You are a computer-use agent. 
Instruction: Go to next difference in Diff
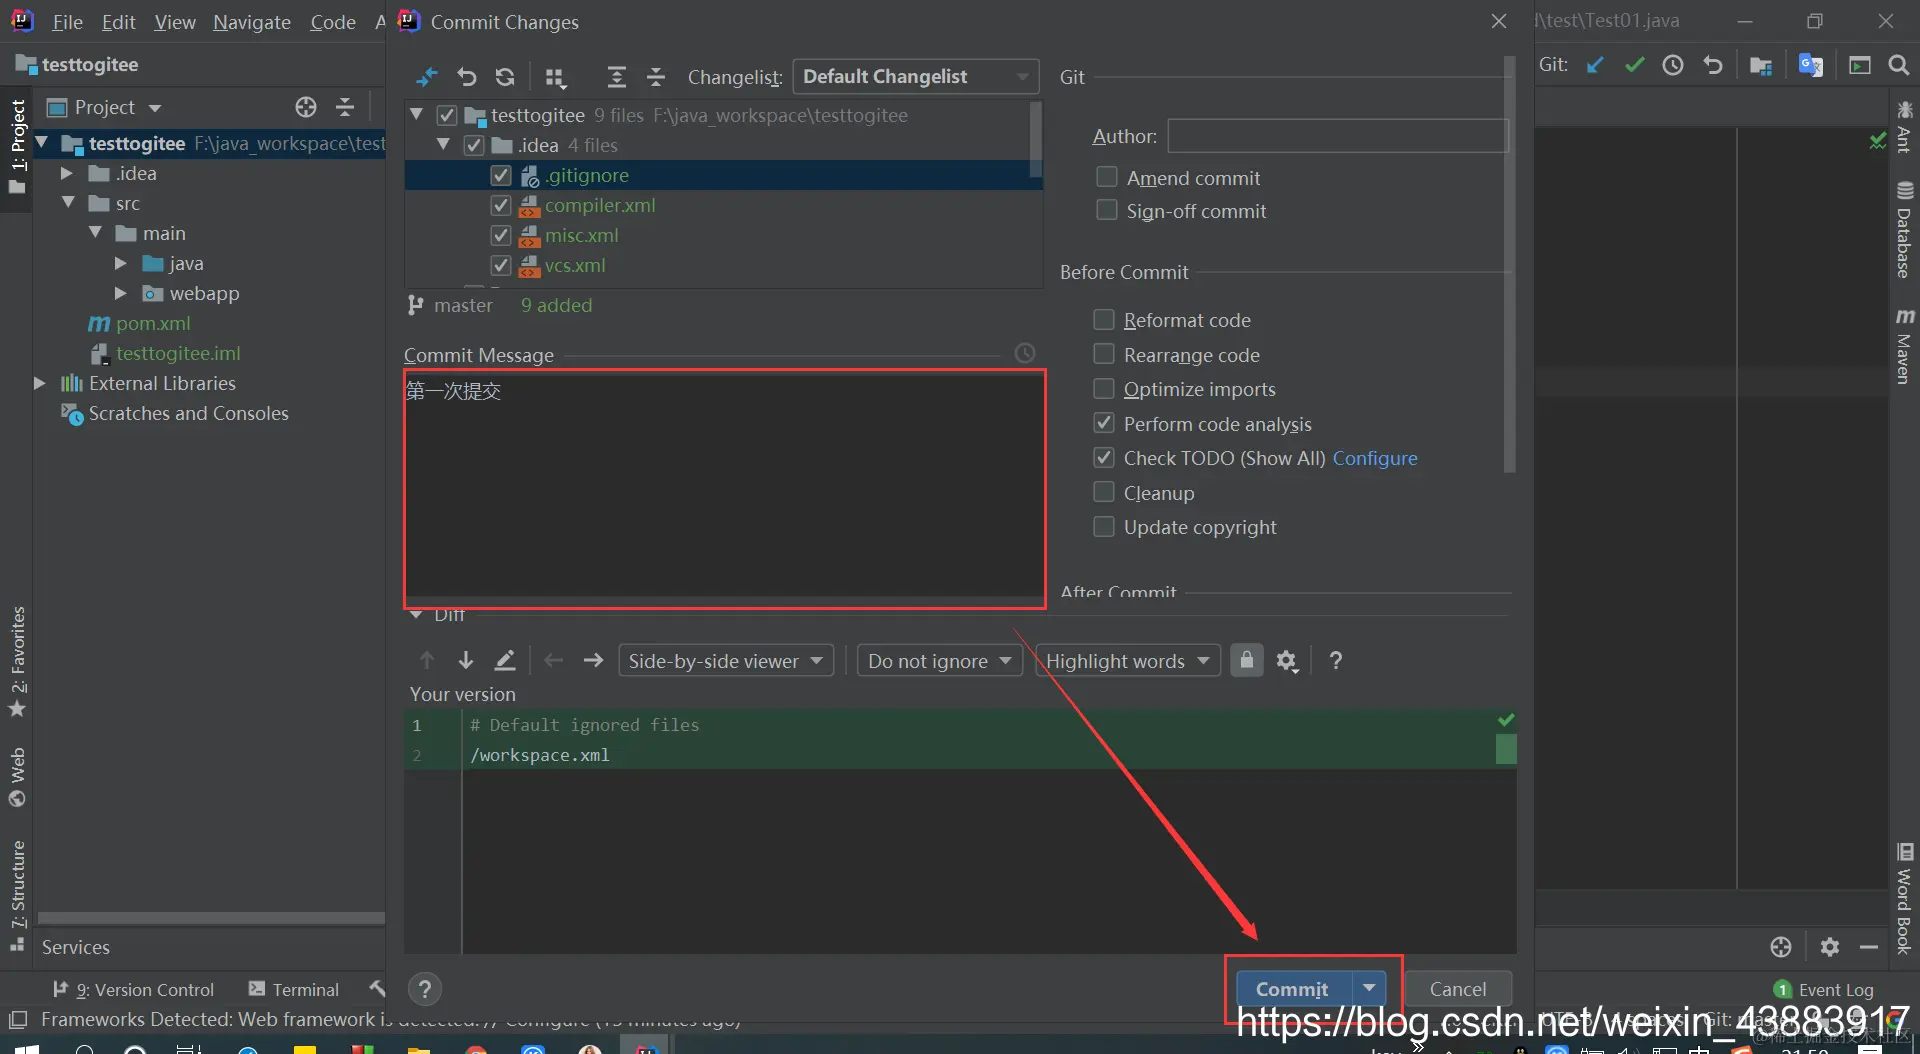tap(466, 660)
